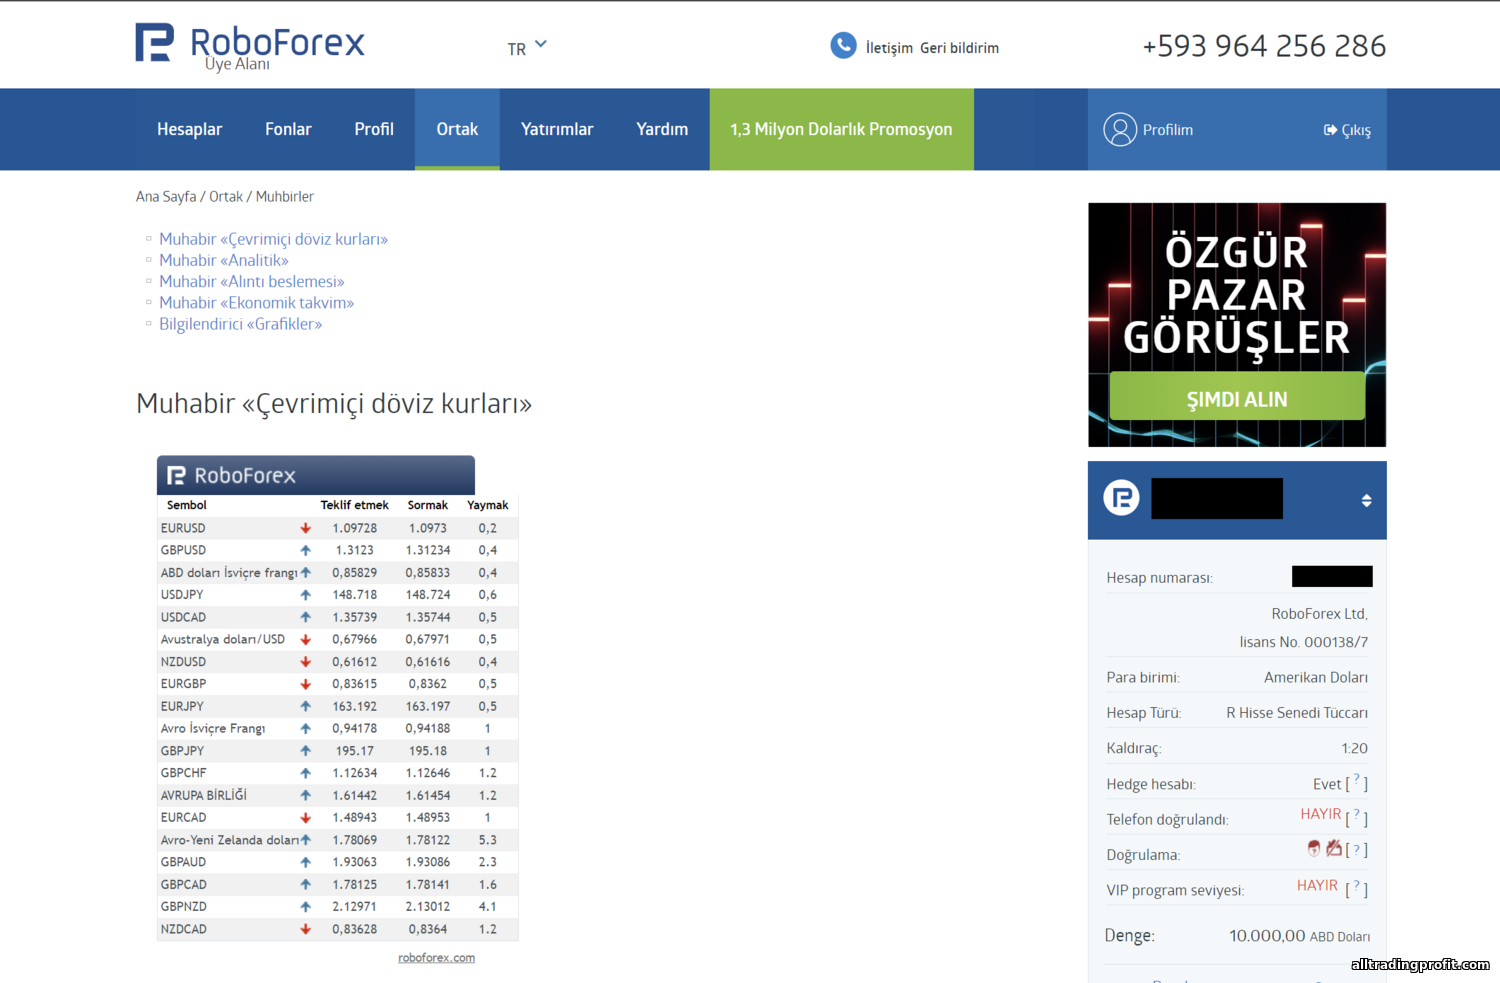Click the Avustralya doları/USD row label
Image resolution: width=1500 pixels, height=983 pixels.
coord(223,639)
